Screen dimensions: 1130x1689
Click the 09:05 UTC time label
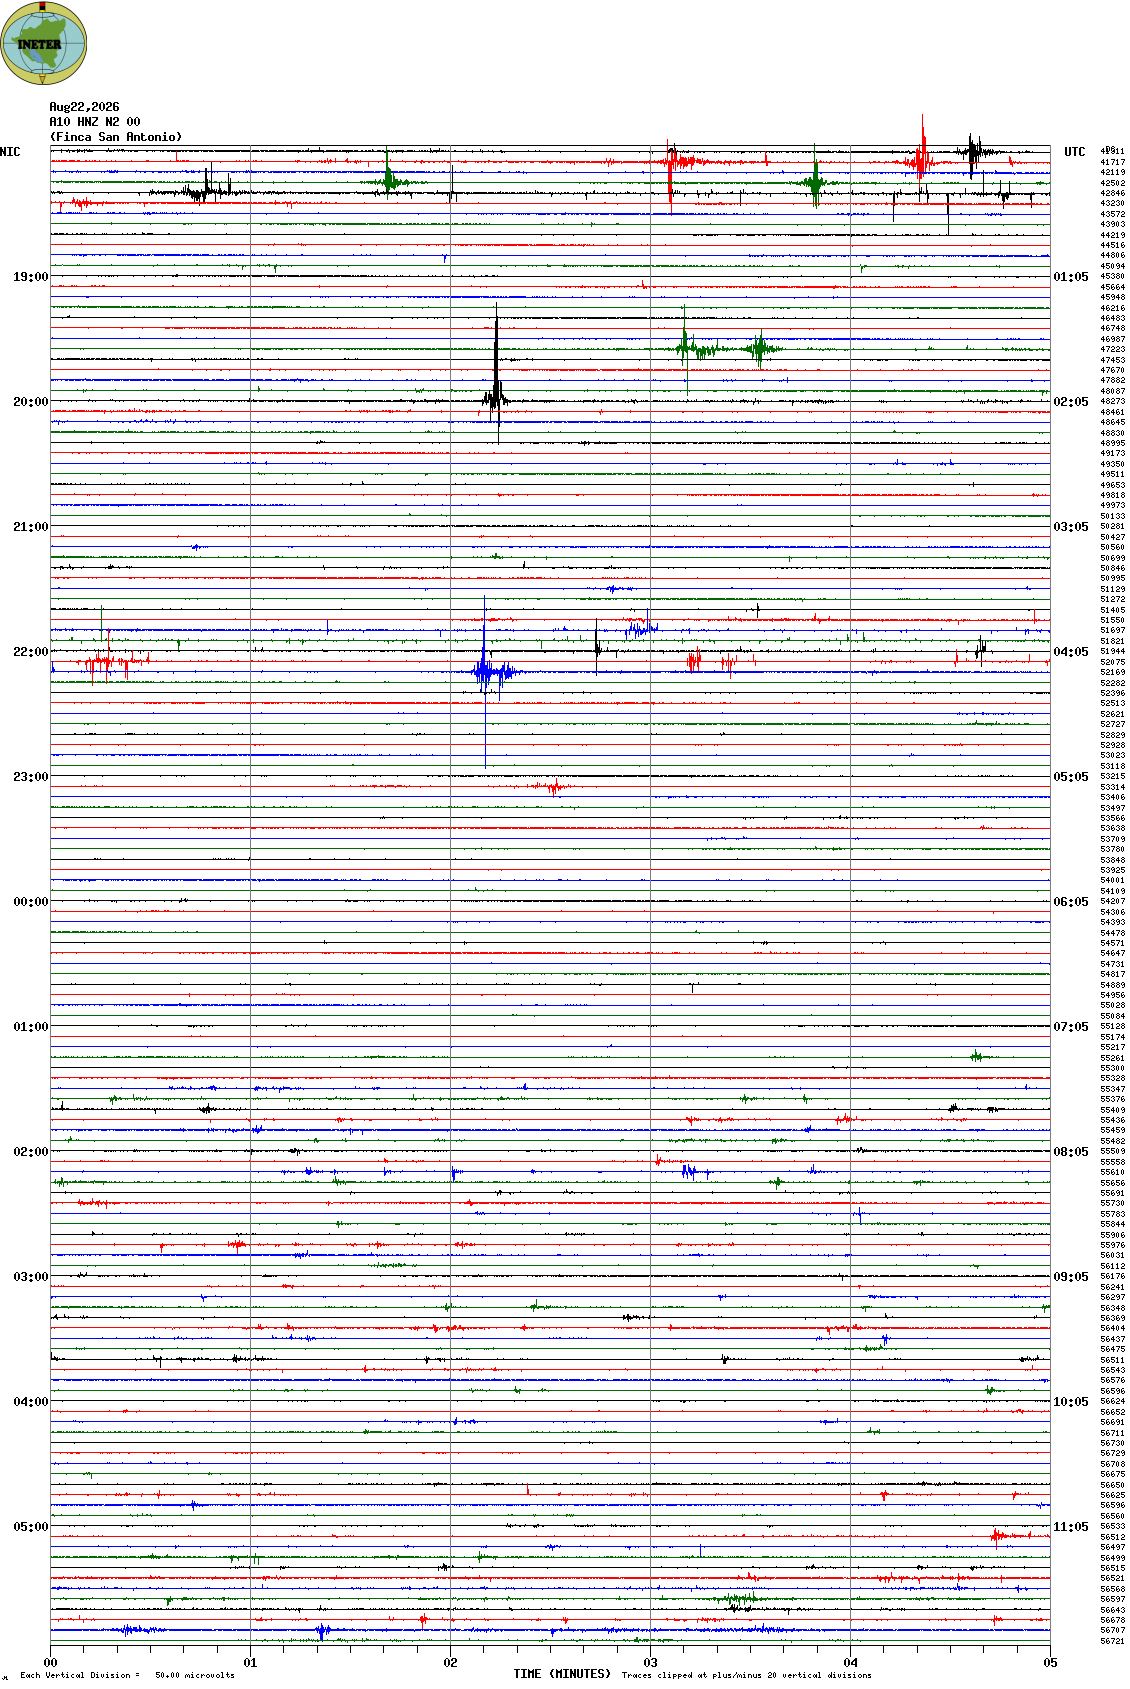1071,1277
